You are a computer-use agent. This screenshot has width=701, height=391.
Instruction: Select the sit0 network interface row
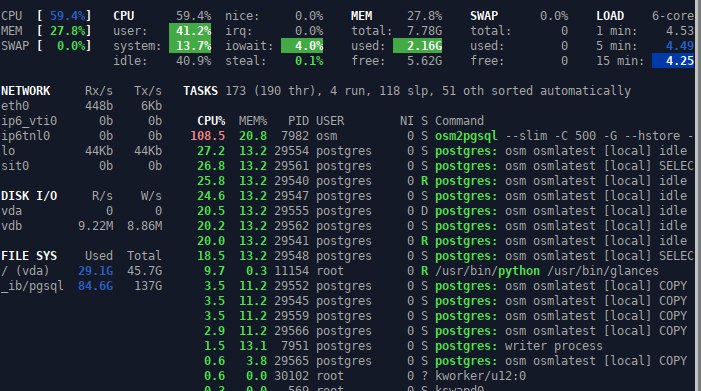tap(81, 166)
